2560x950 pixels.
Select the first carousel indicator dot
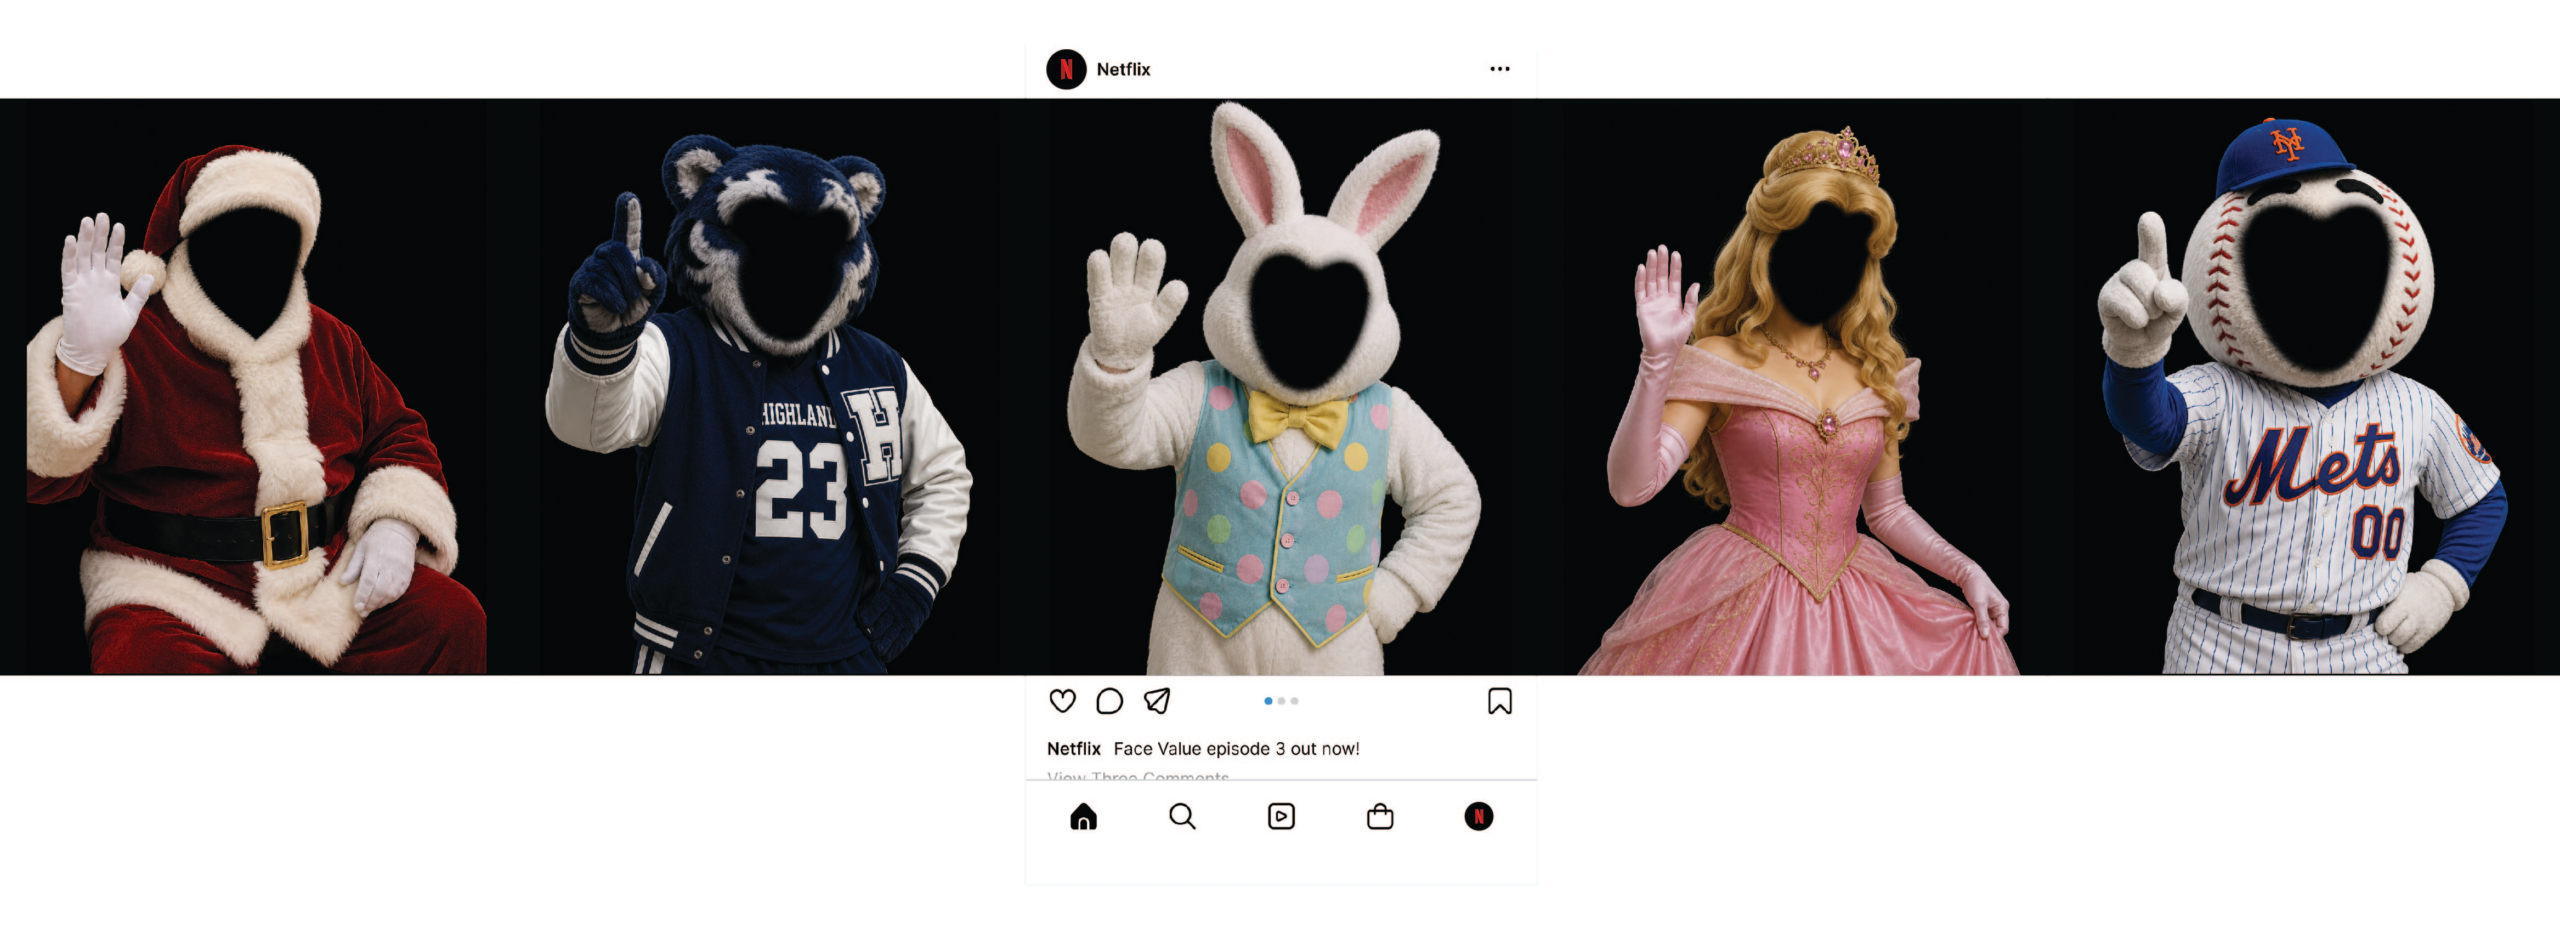(x=1268, y=701)
